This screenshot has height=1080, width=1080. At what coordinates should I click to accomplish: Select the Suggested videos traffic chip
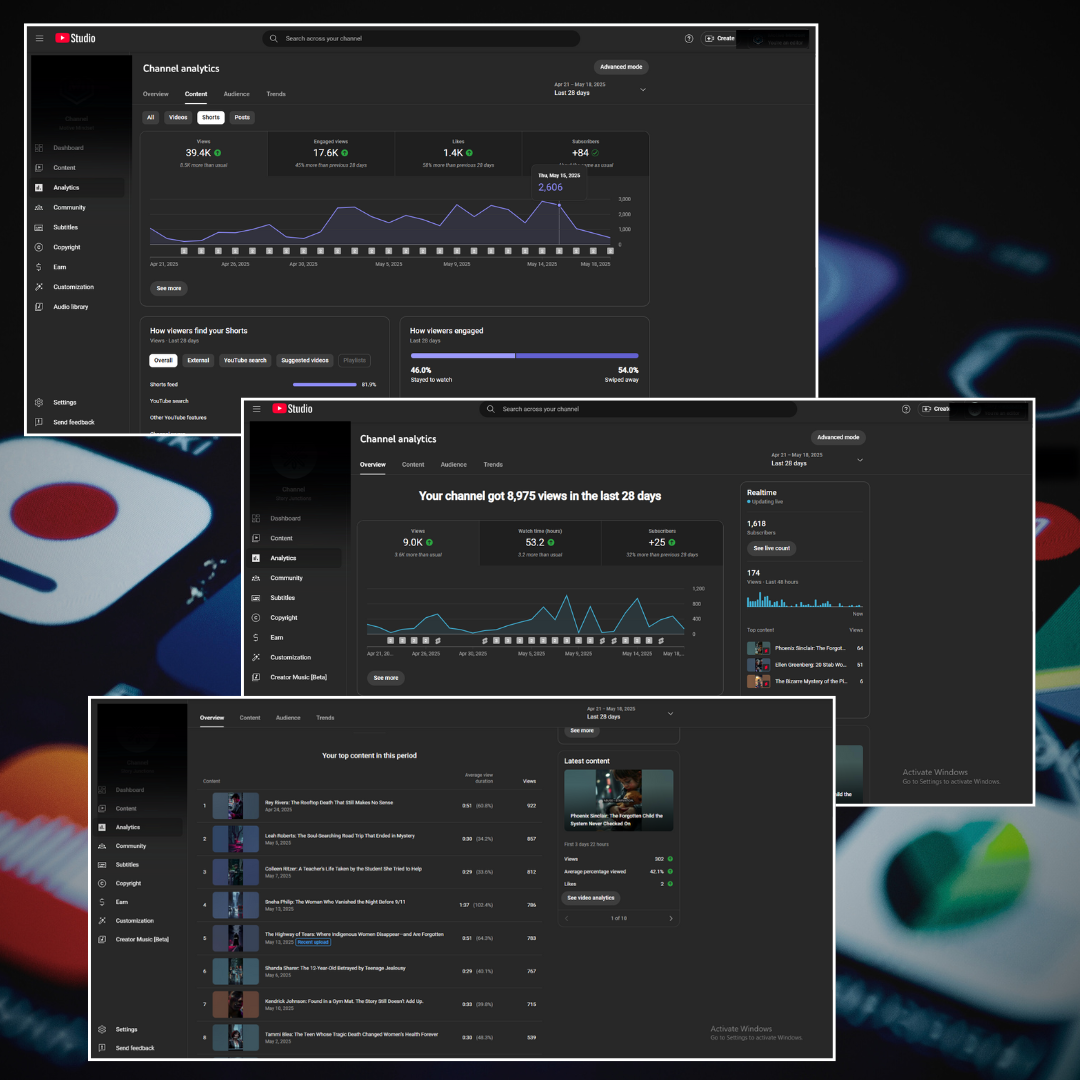[305, 361]
